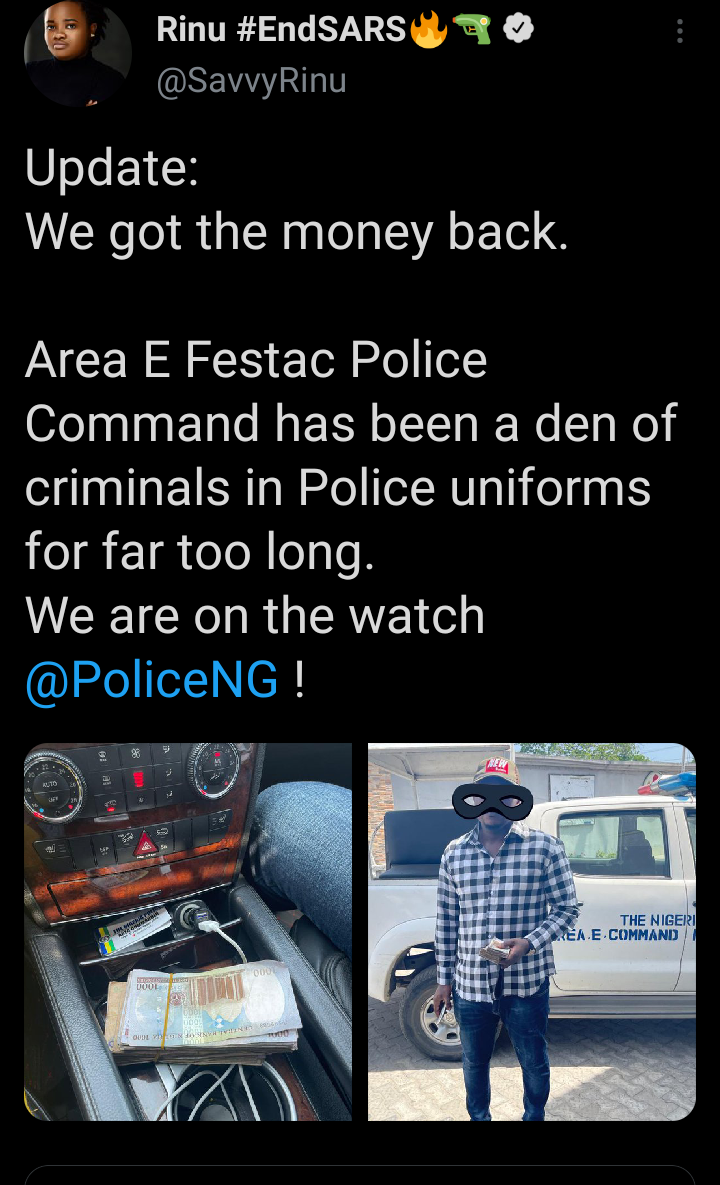
Task: Tap the fire emoji in the display name
Action: [429, 30]
